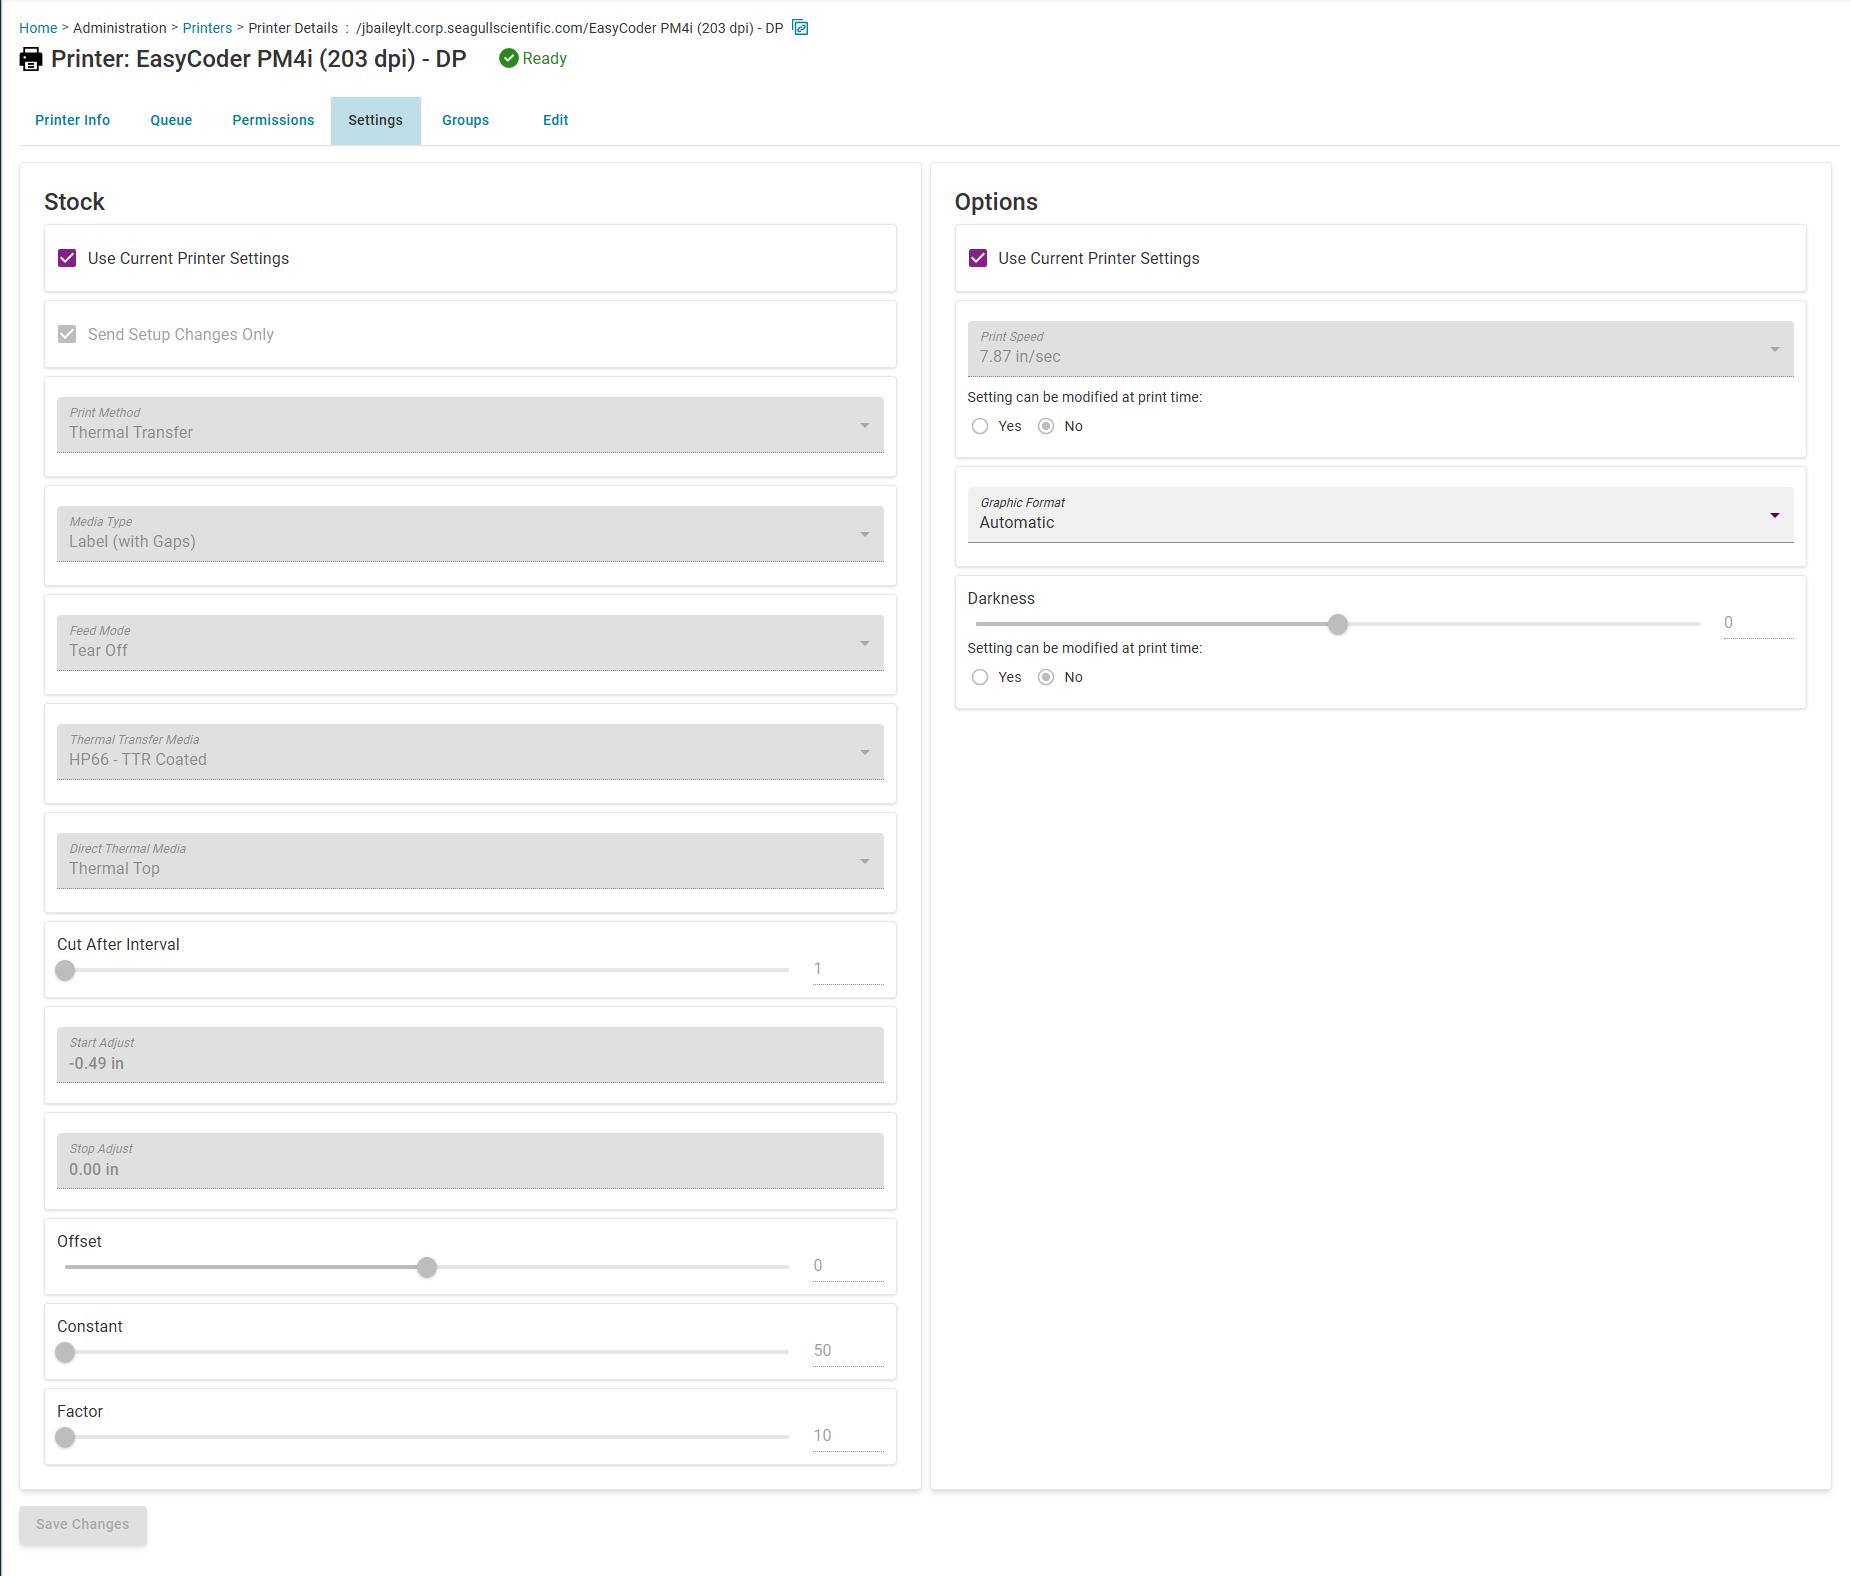Click the printer icon beside the title
Viewport: 1851px width, 1576px height.
point(31,59)
